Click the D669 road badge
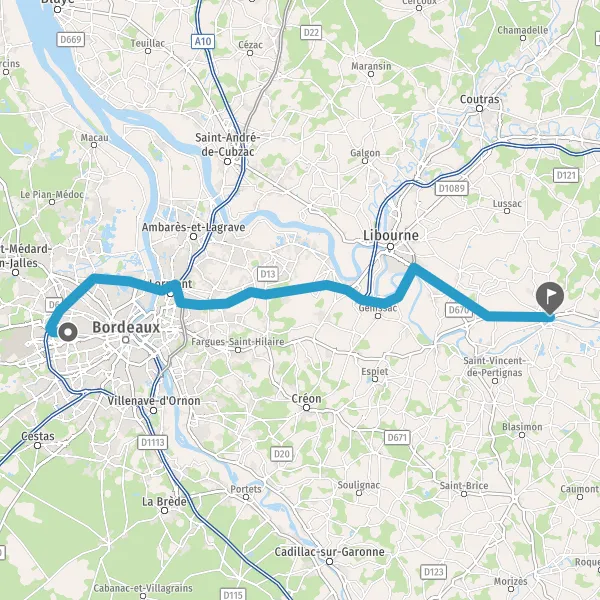Image resolution: width=600 pixels, height=600 pixels. point(71,39)
